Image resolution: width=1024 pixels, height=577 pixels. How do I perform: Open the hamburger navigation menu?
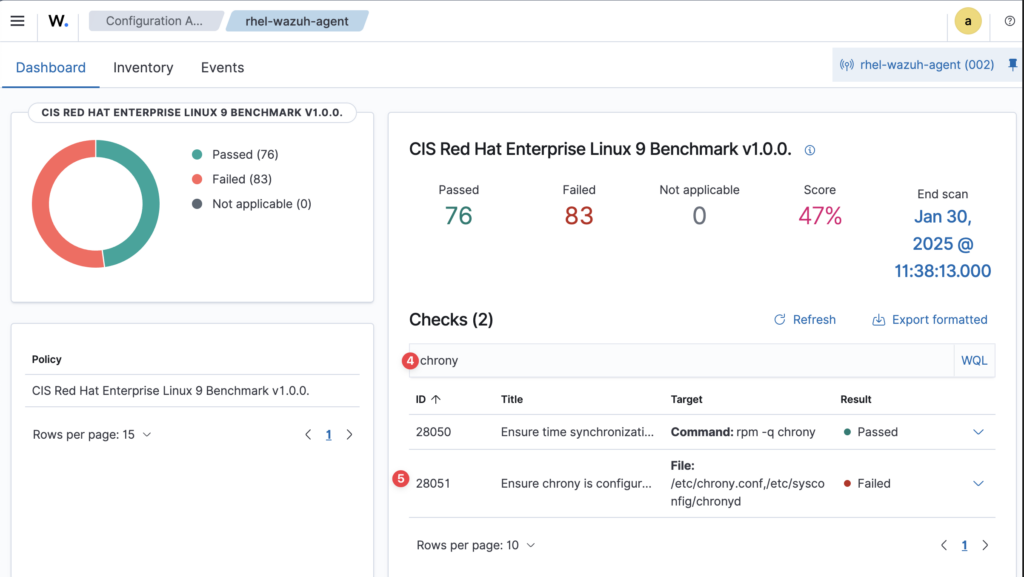18,21
